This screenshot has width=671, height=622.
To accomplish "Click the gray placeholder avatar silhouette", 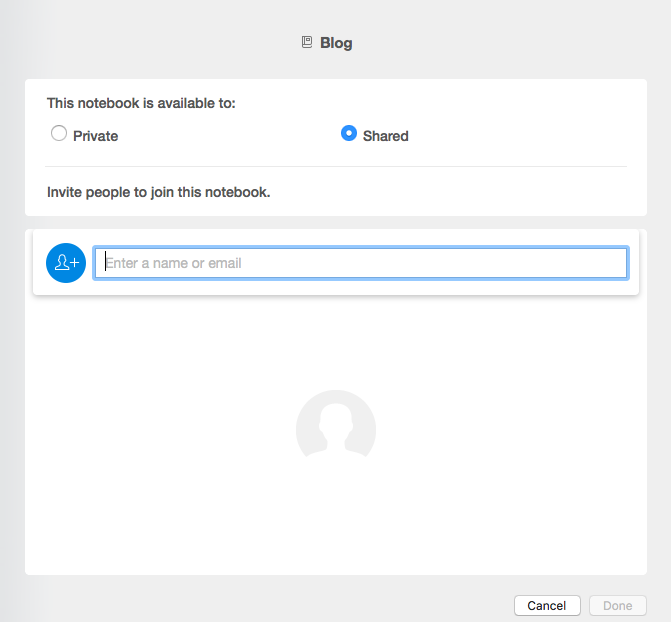I will 336,424.
